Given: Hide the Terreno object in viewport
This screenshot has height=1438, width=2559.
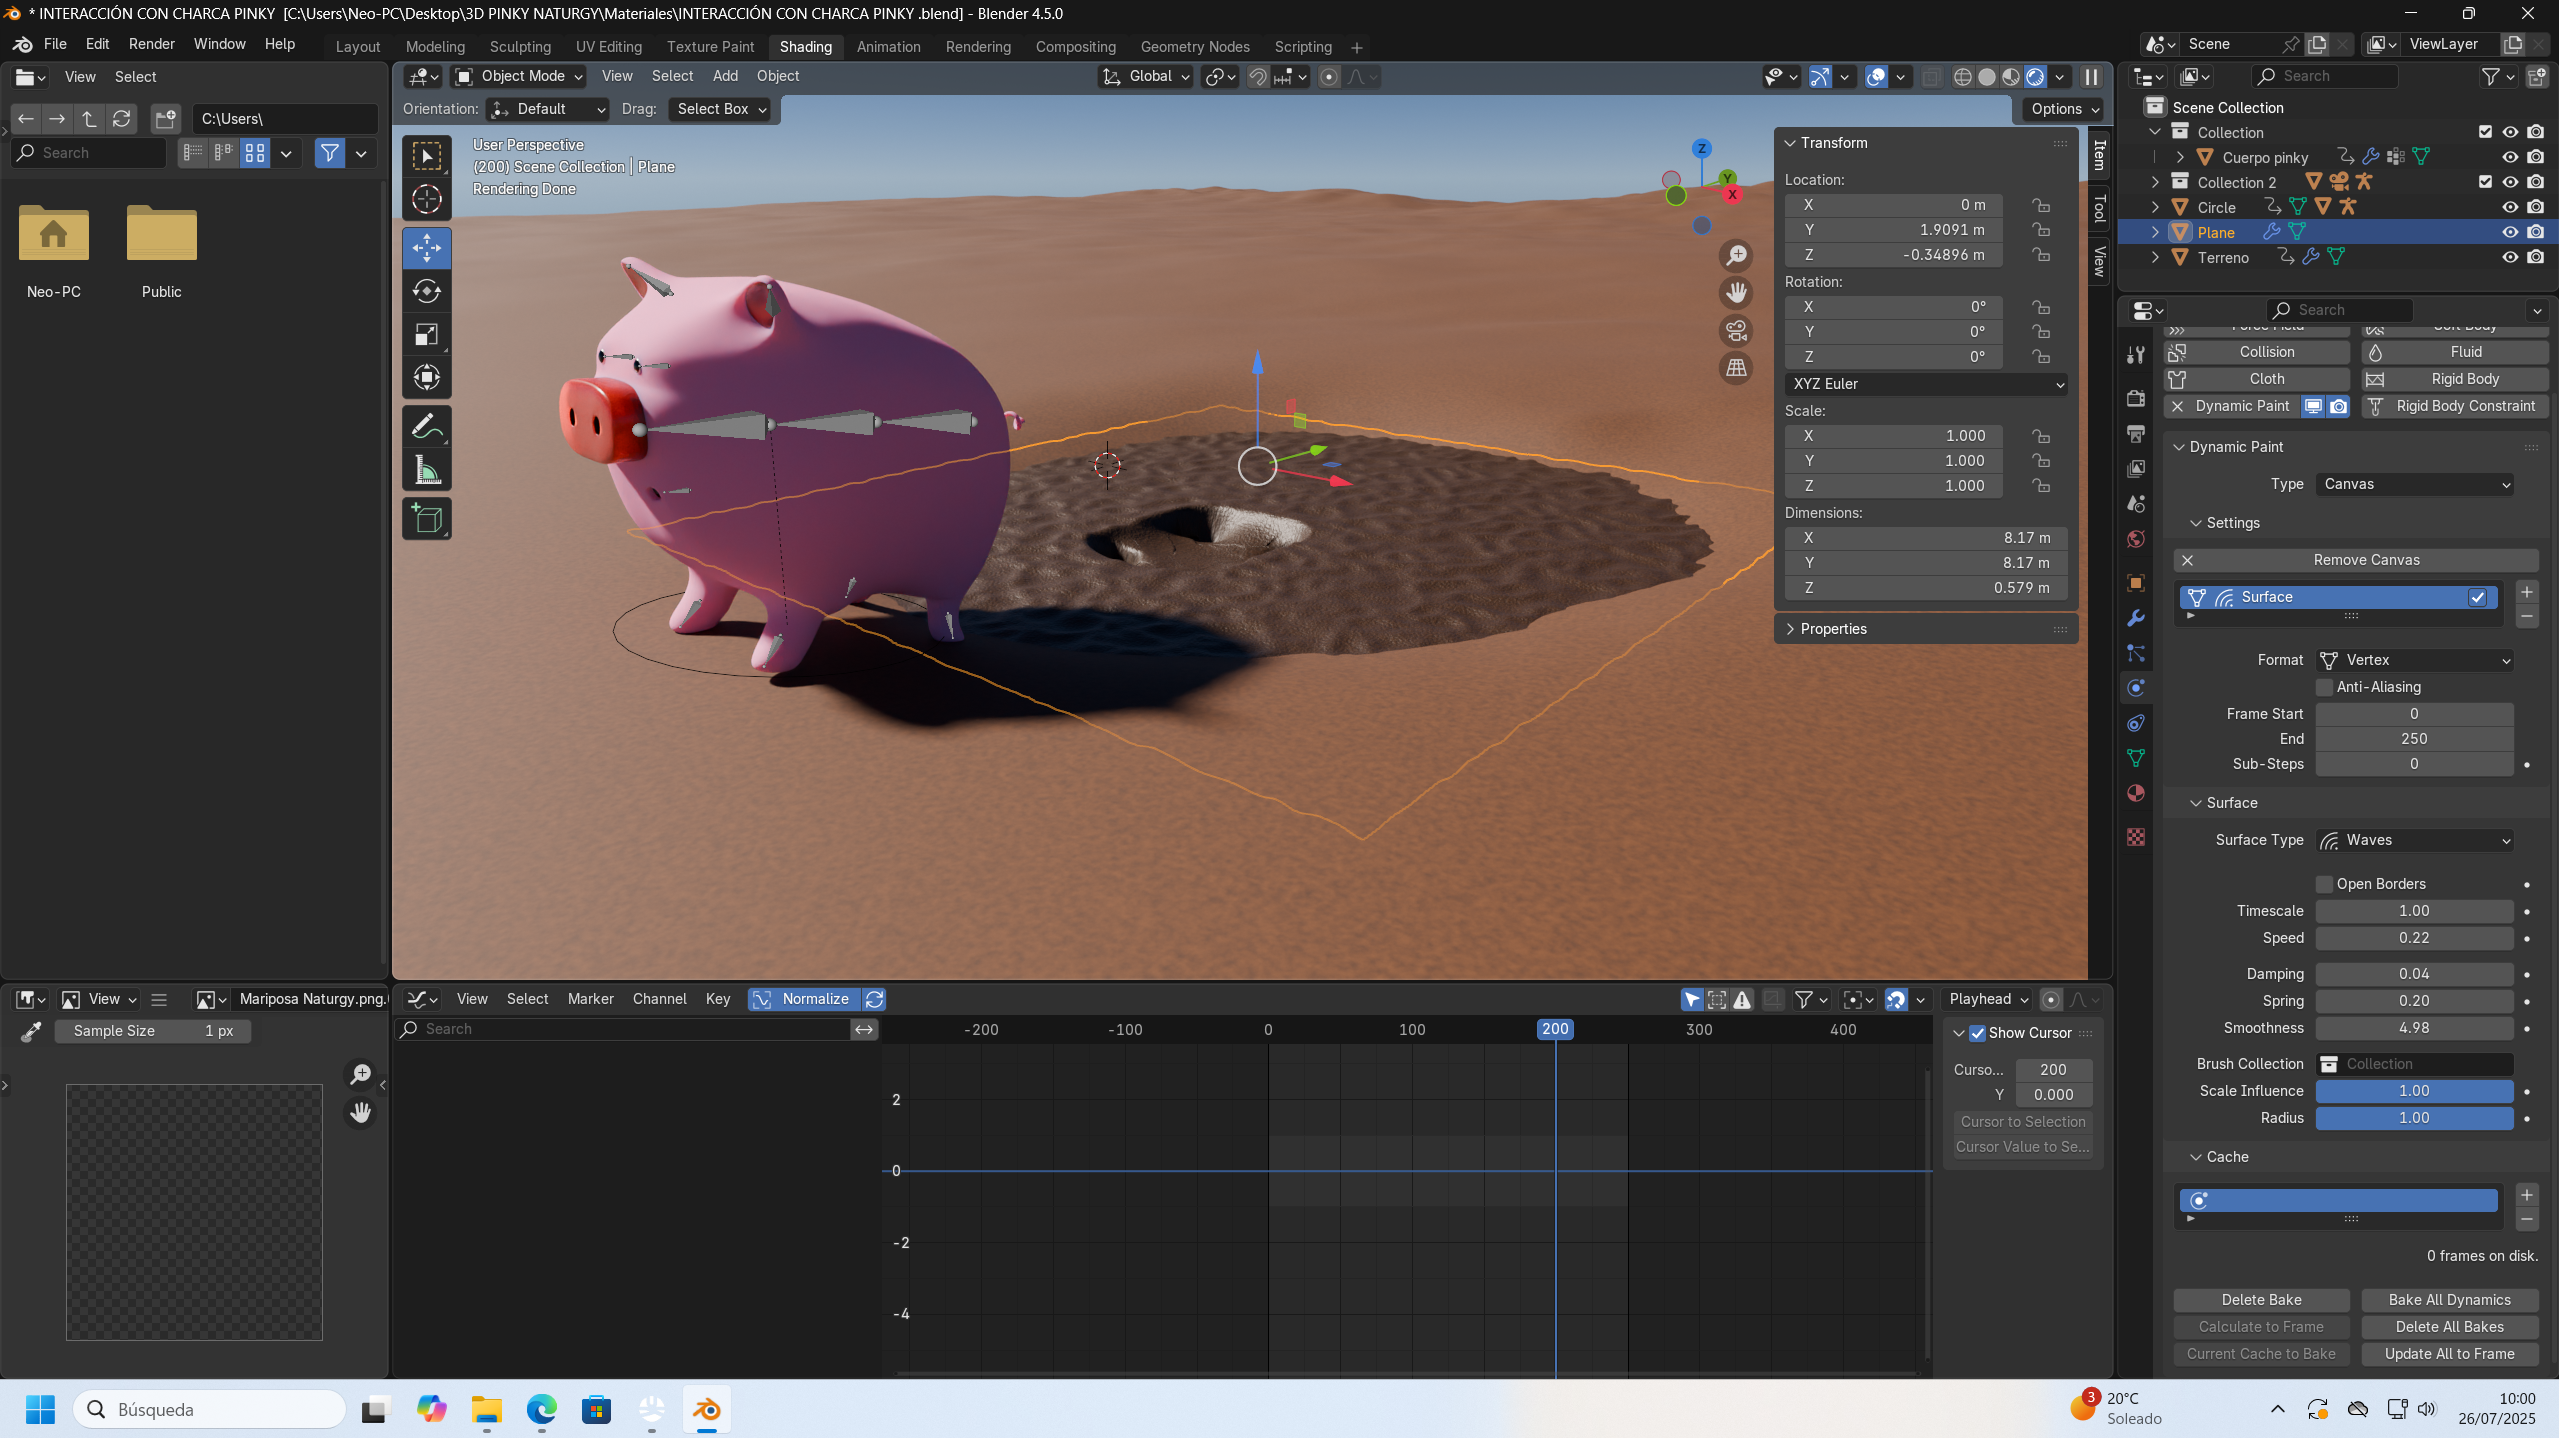Looking at the screenshot, I should 2510,257.
